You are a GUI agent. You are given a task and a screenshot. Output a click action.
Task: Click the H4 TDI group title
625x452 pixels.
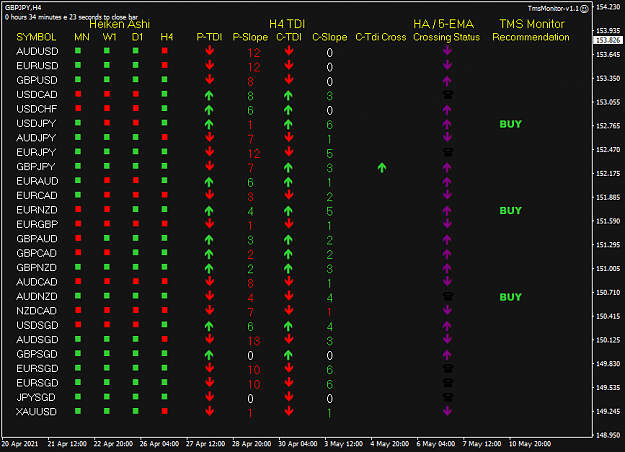[x=287, y=24]
